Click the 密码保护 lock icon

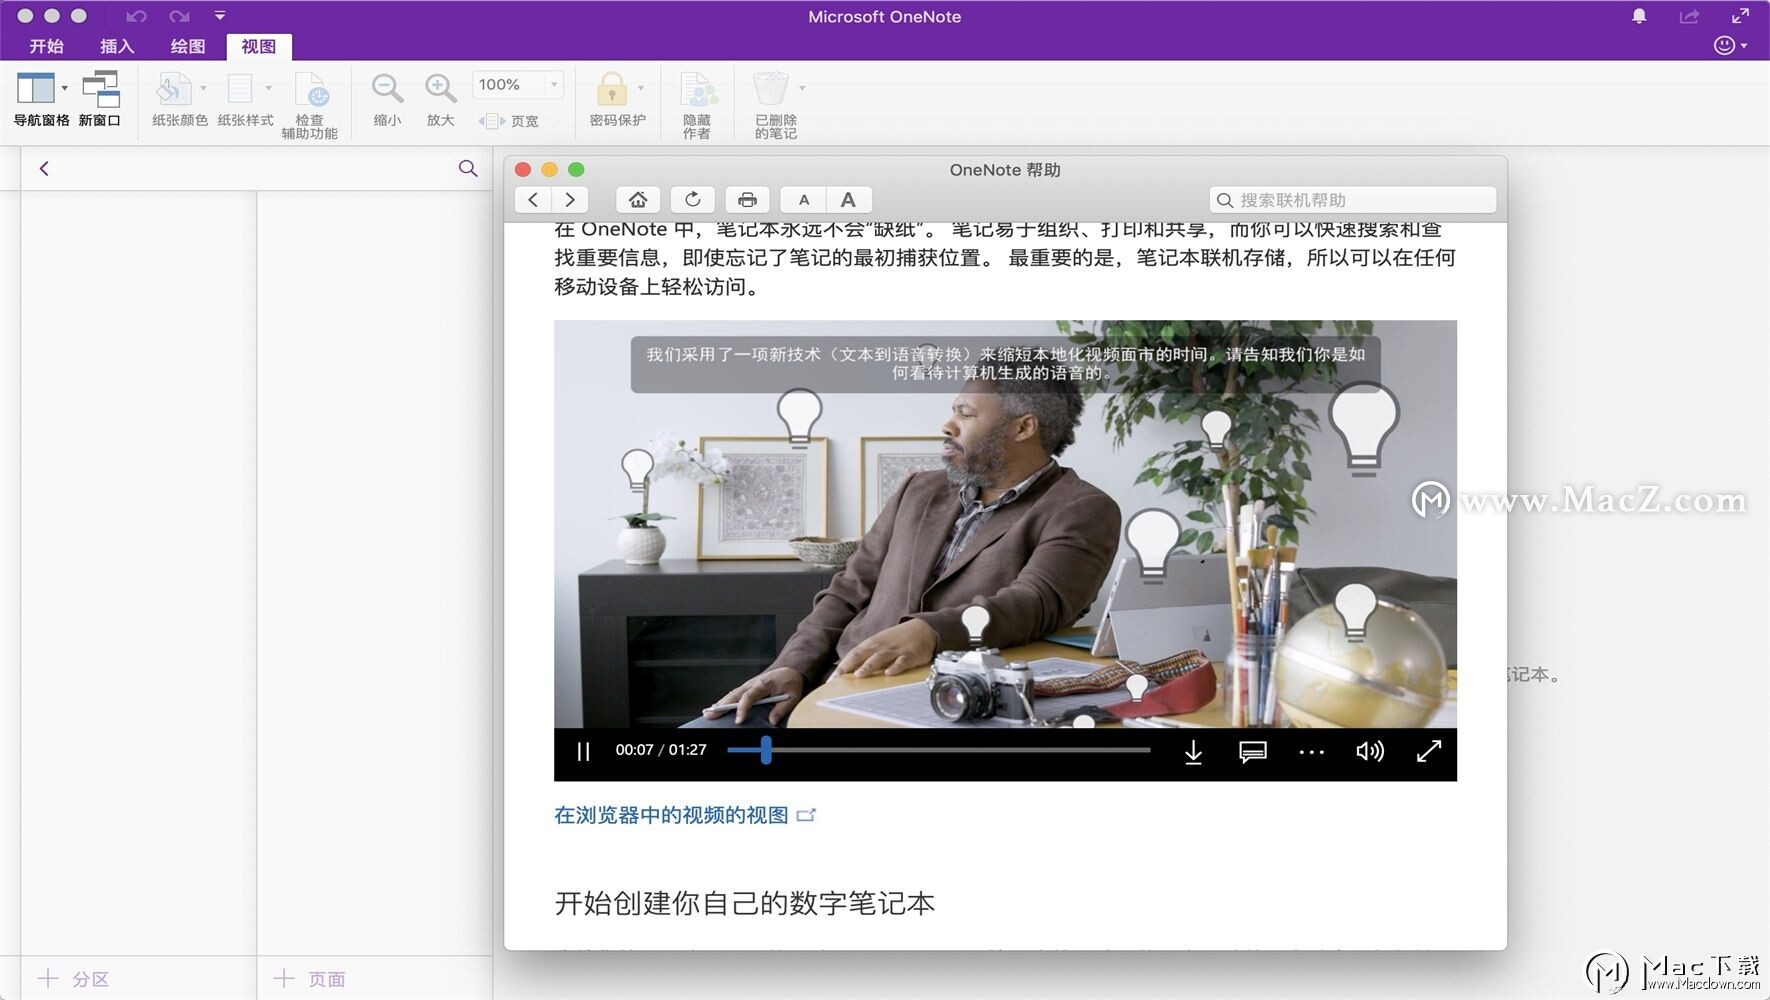click(612, 88)
